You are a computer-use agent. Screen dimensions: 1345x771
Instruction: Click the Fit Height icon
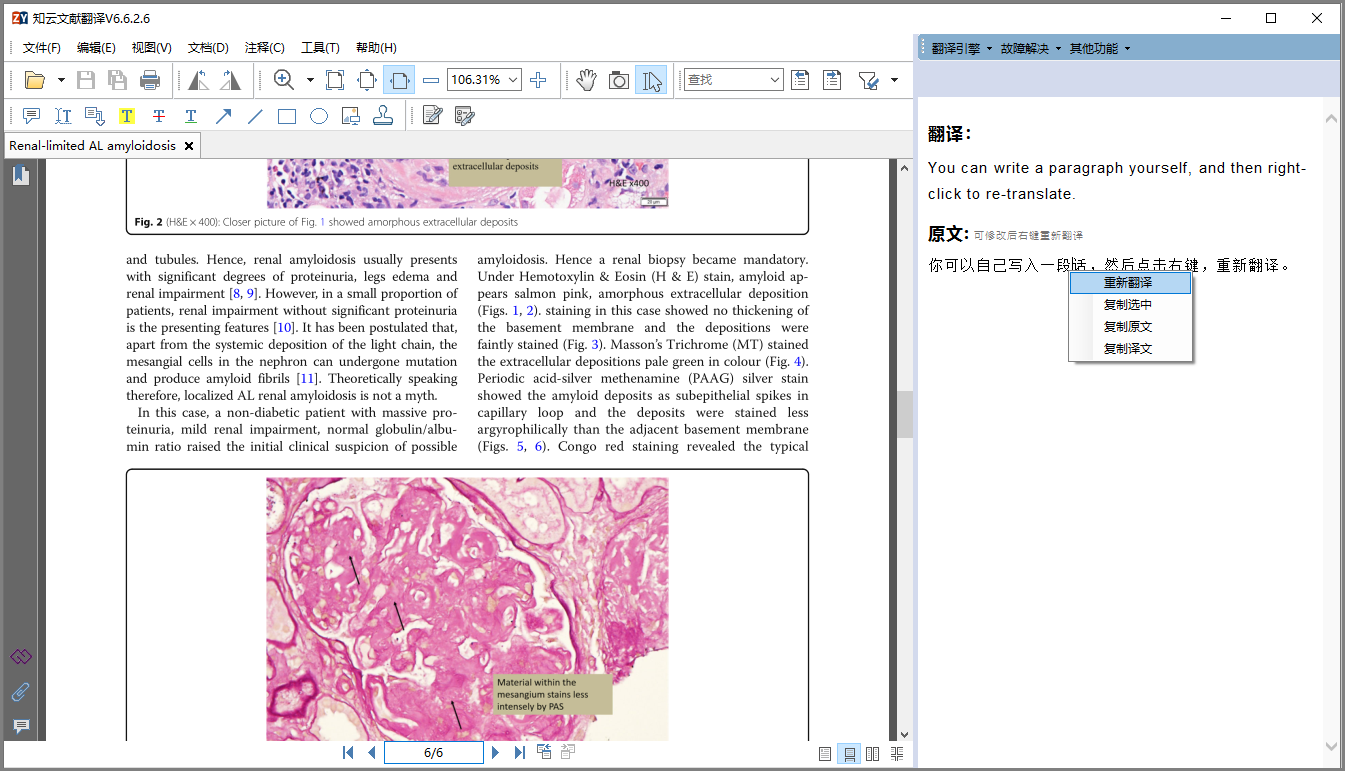[x=367, y=80]
